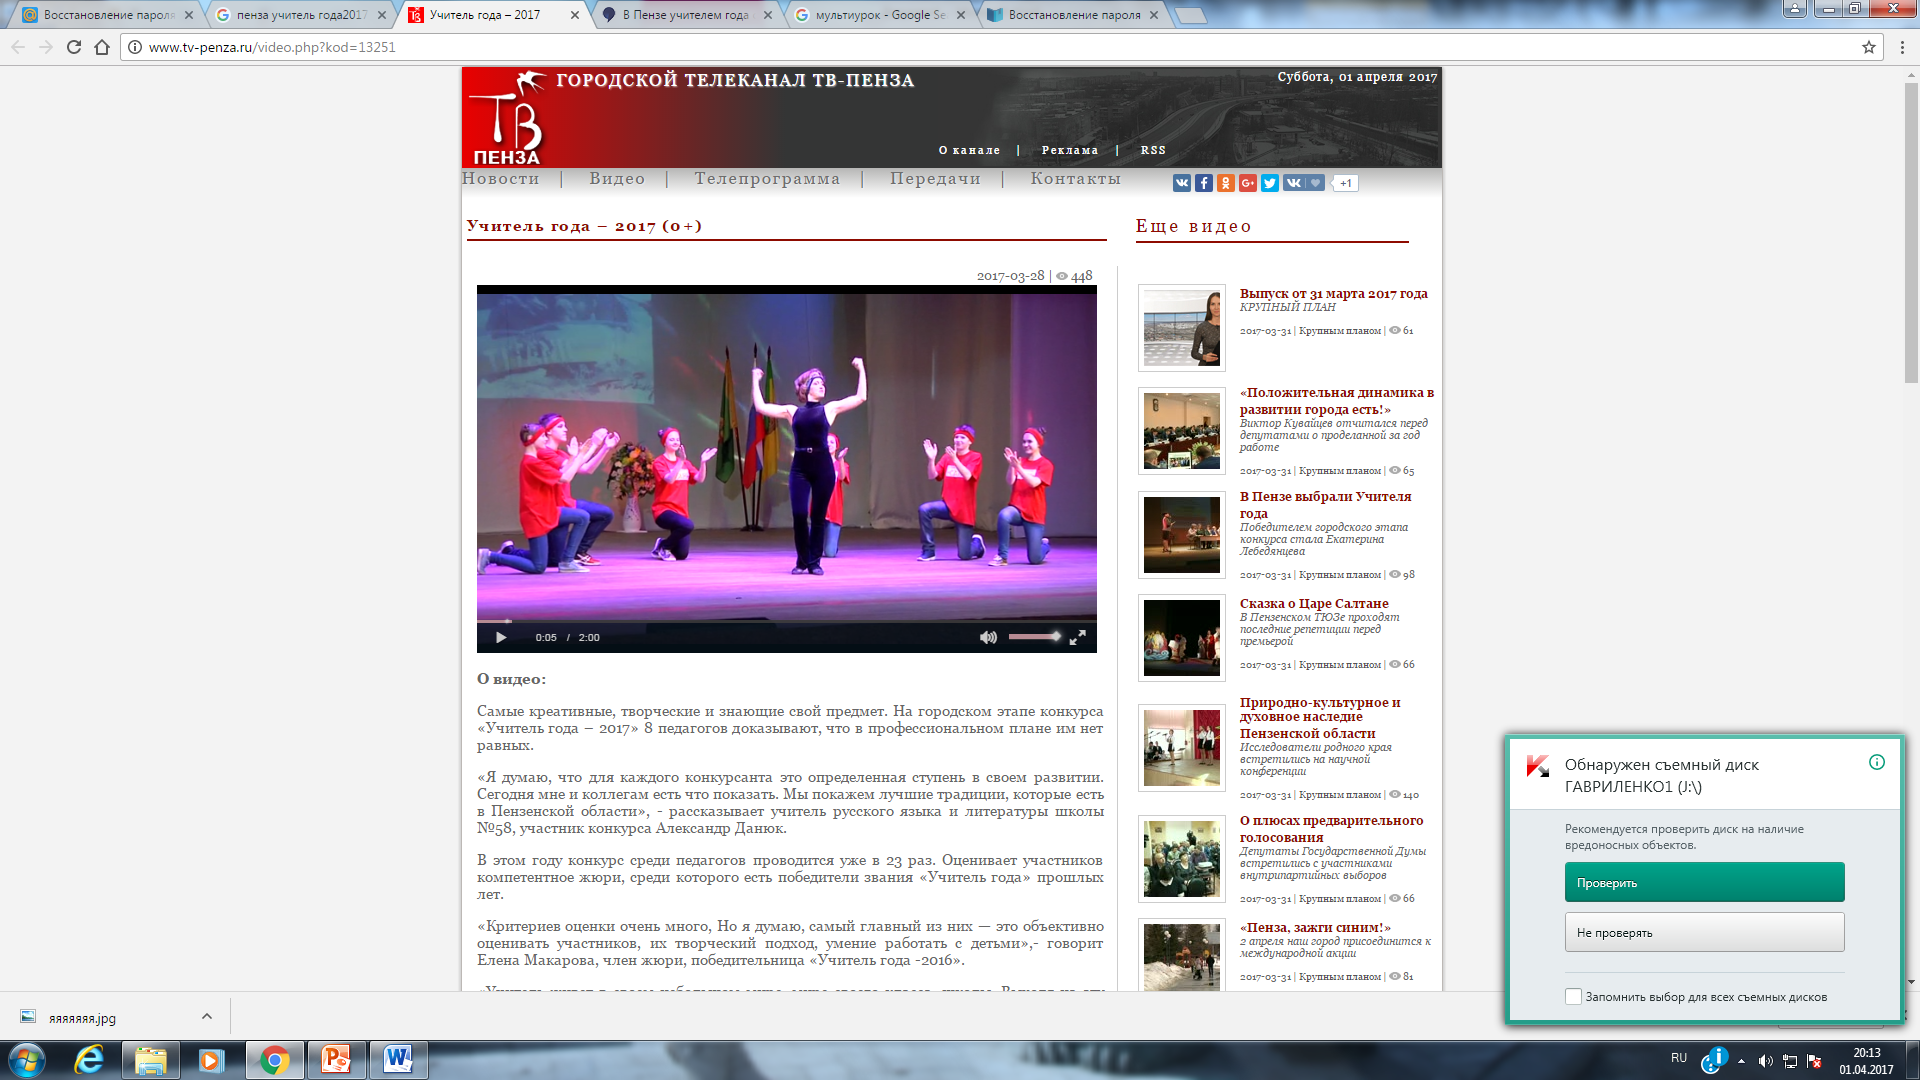Open the tray volume control
Viewport: 1920px width, 1080px height.
click(x=1765, y=1061)
